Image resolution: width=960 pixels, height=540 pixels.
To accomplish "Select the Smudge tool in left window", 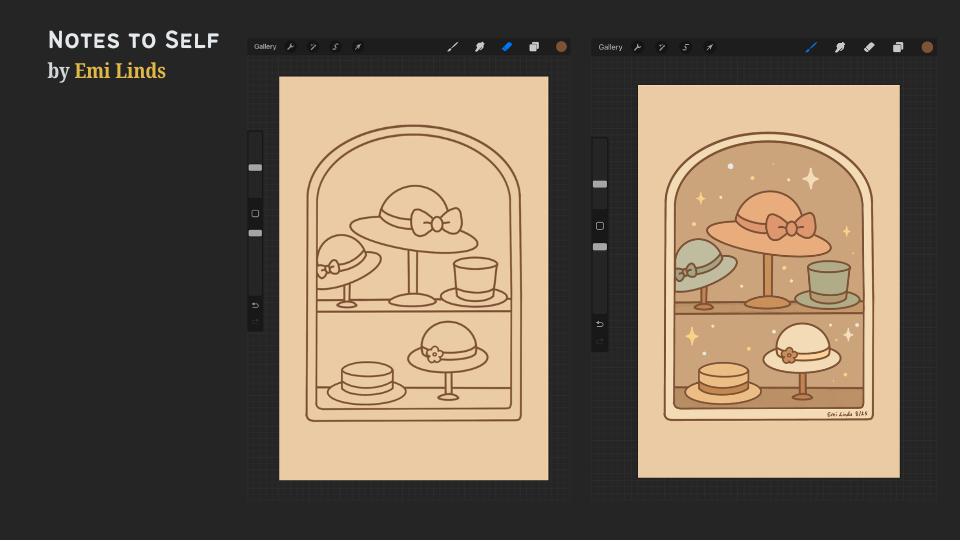I will [480, 47].
